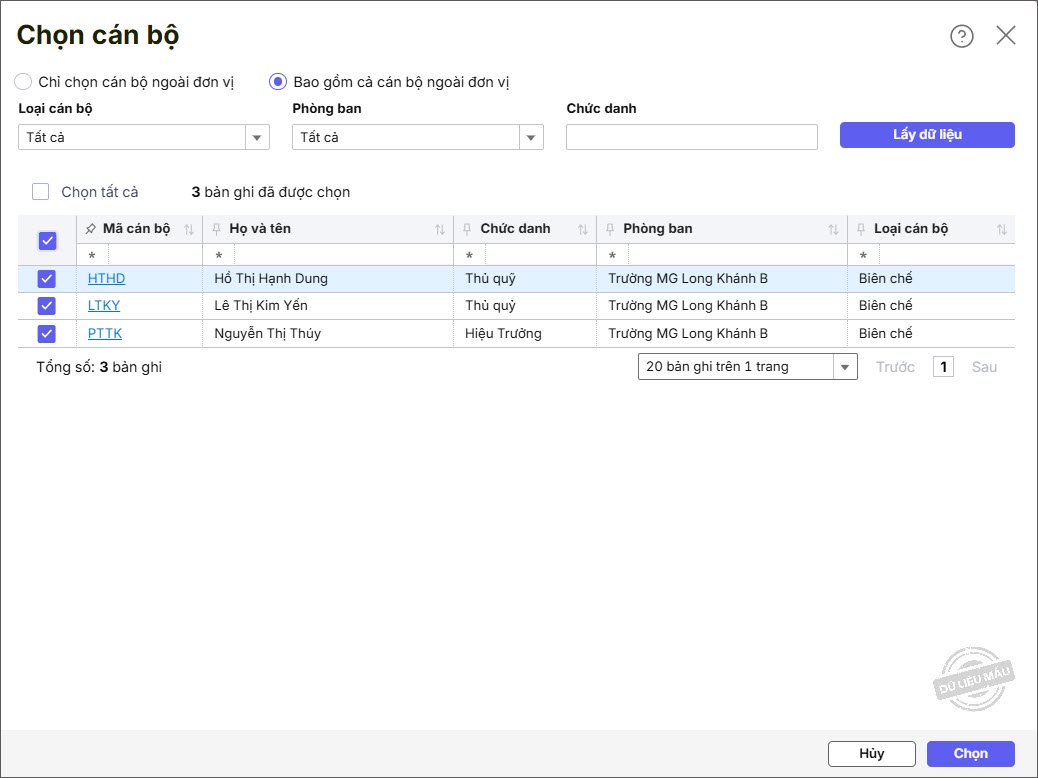Open the records-per-page dropdown
Image resolution: width=1038 pixels, height=778 pixels.
pyautogui.click(x=845, y=368)
